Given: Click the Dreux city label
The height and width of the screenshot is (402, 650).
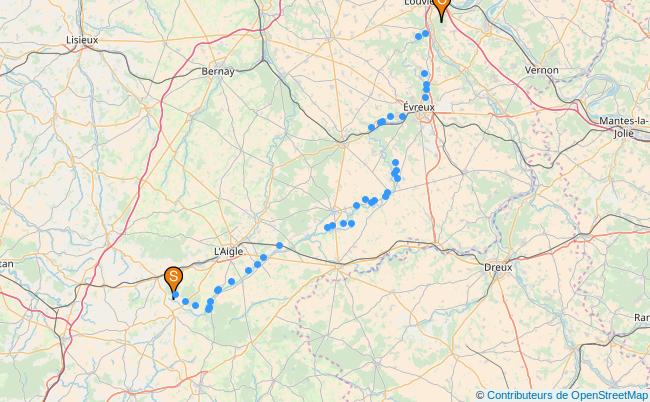Looking at the screenshot, I should 498,267.
